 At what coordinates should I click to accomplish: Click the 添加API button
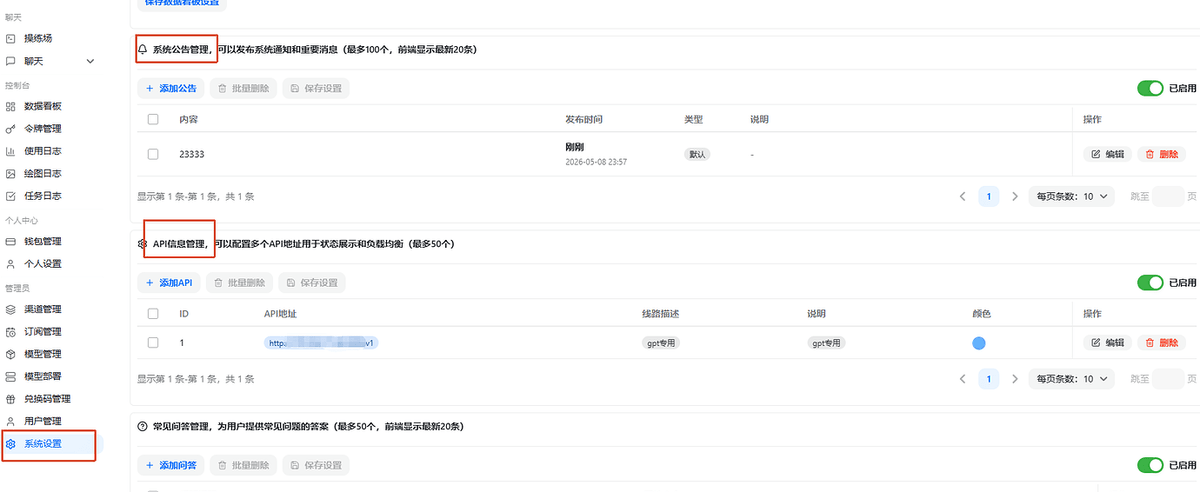[170, 283]
